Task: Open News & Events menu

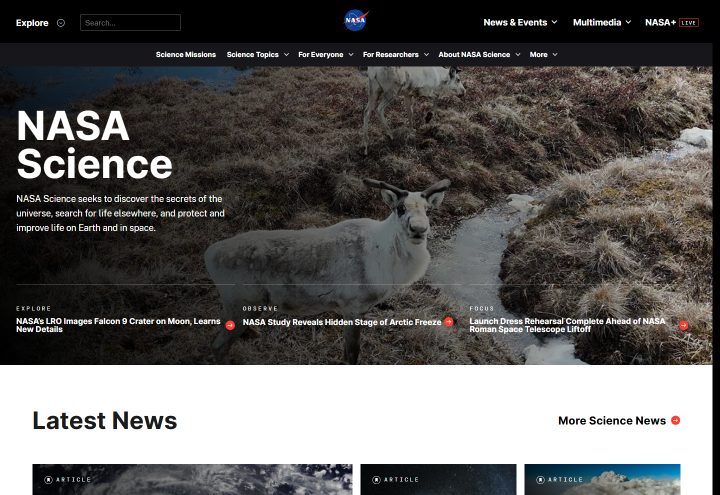Action: point(515,22)
